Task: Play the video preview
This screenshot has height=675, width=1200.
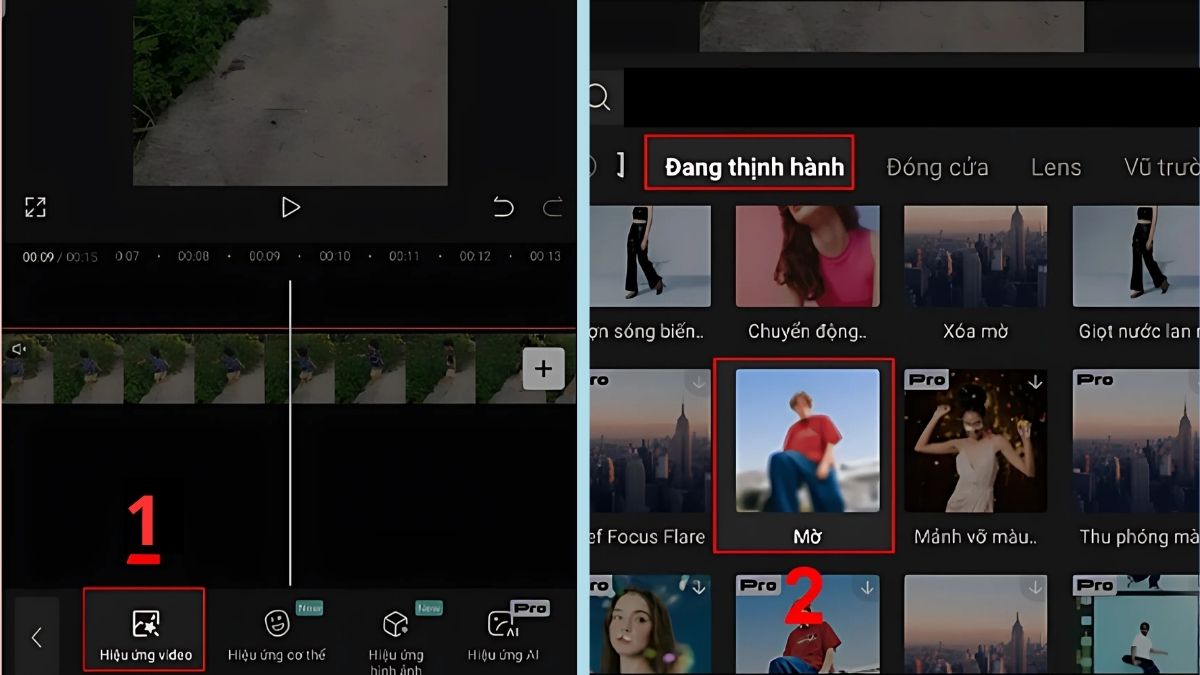Action: (x=291, y=207)
